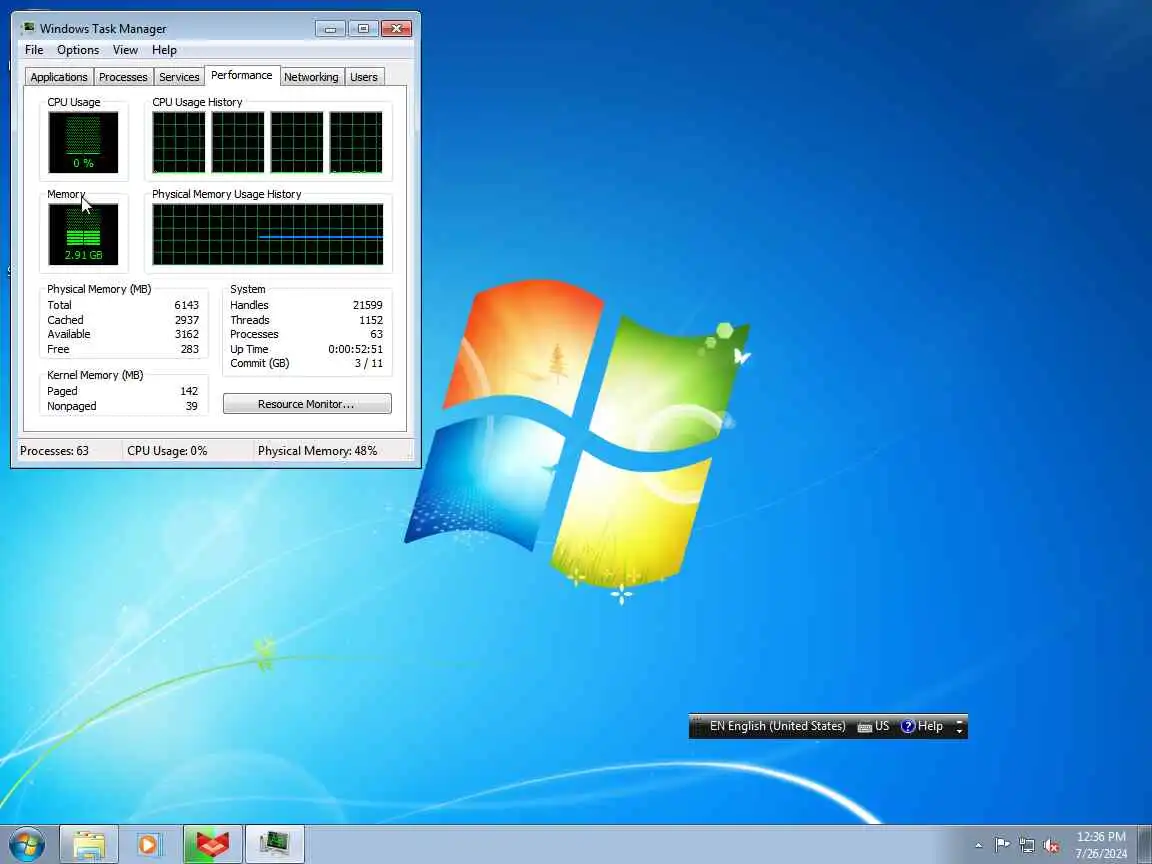Click the Handles value 21599
This screenshot has height=864, width=1152.
[x=367, y=305]
